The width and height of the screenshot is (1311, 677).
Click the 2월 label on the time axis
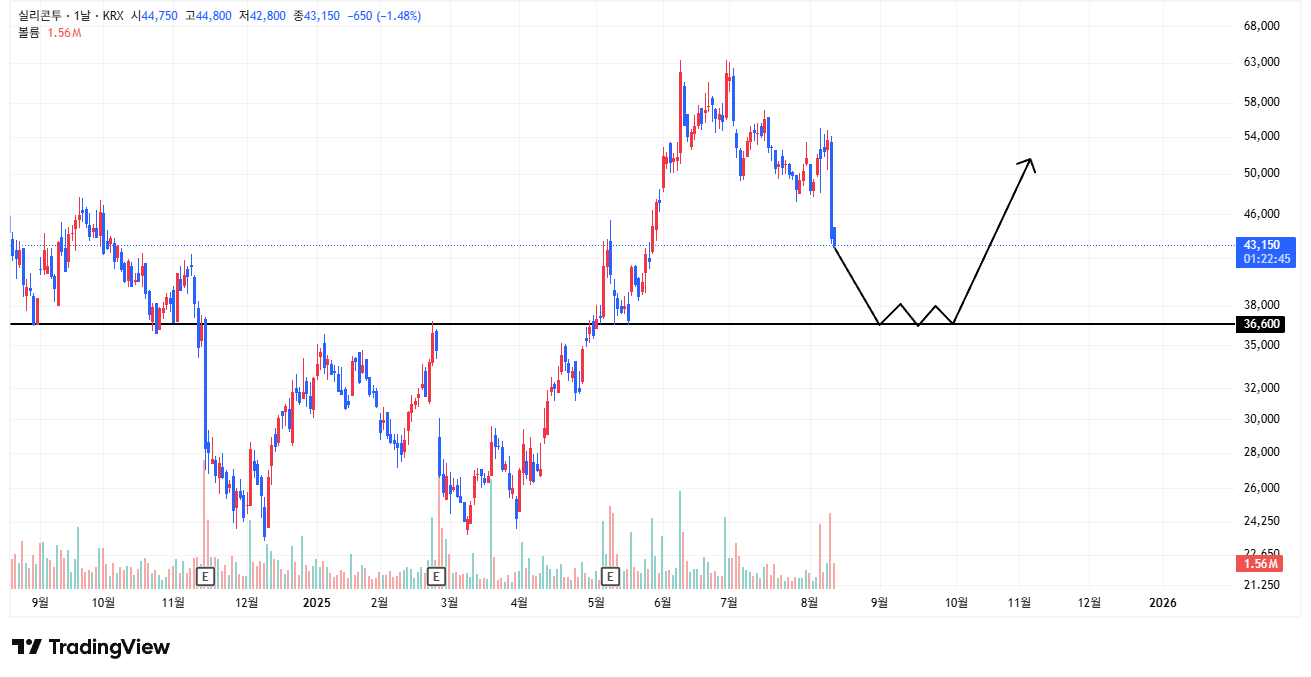pos(379,602)
